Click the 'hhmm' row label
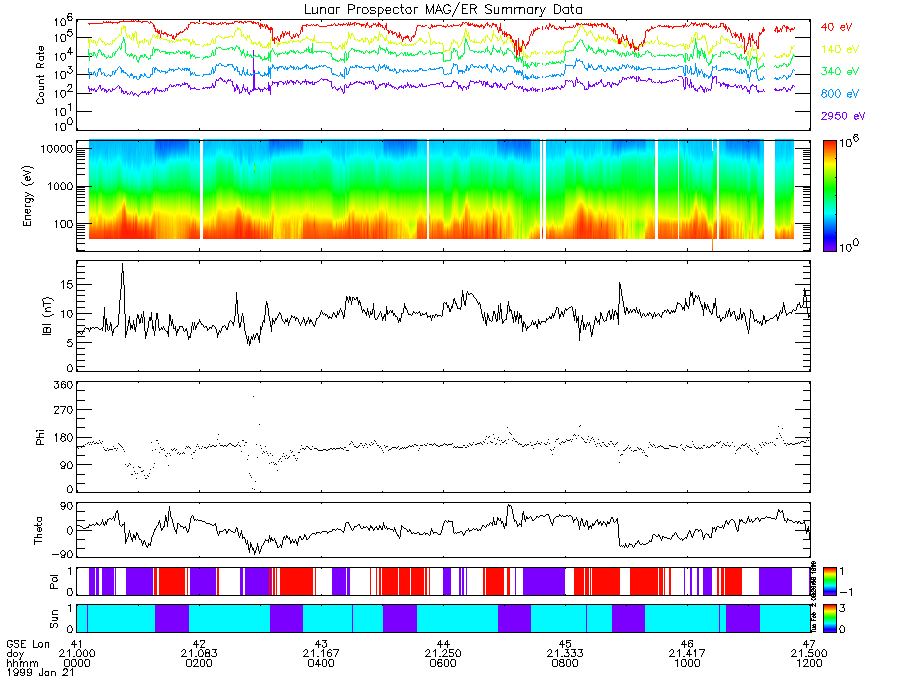900x700 pixels. tap(22, 663)
